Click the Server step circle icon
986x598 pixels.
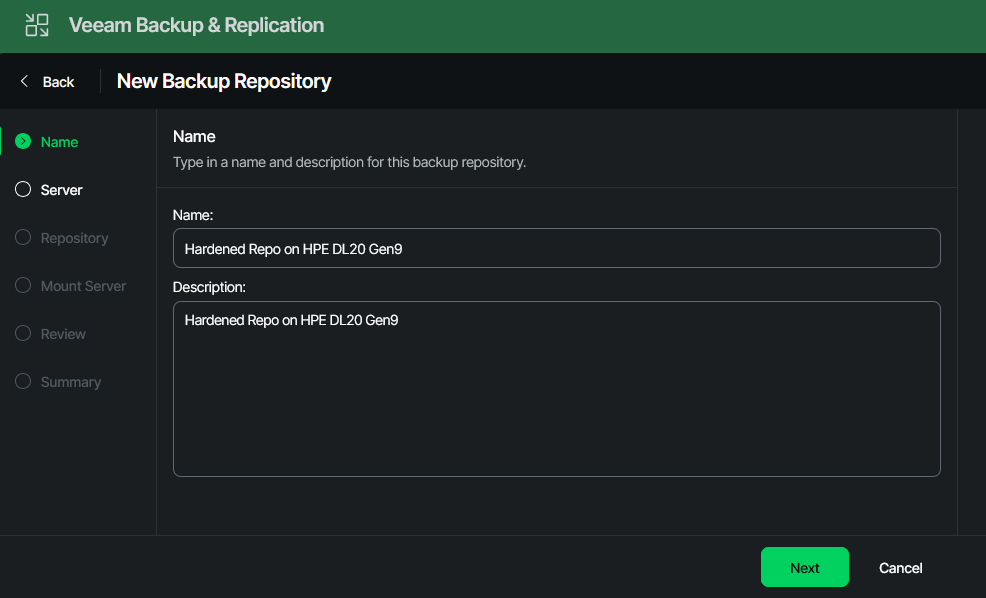click(x=23, y=190)
